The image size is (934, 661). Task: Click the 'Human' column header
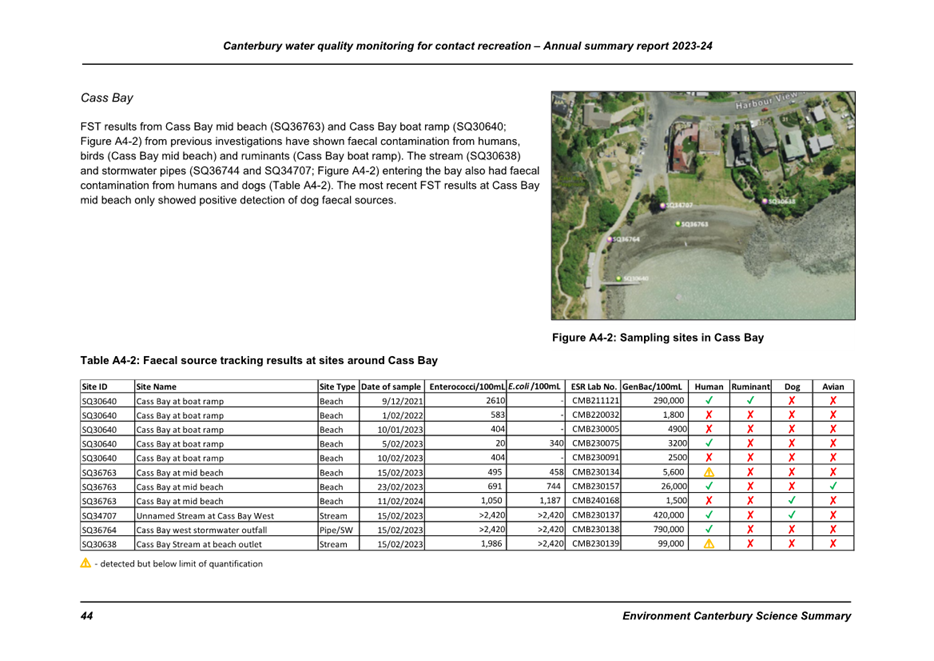[709, 386]
